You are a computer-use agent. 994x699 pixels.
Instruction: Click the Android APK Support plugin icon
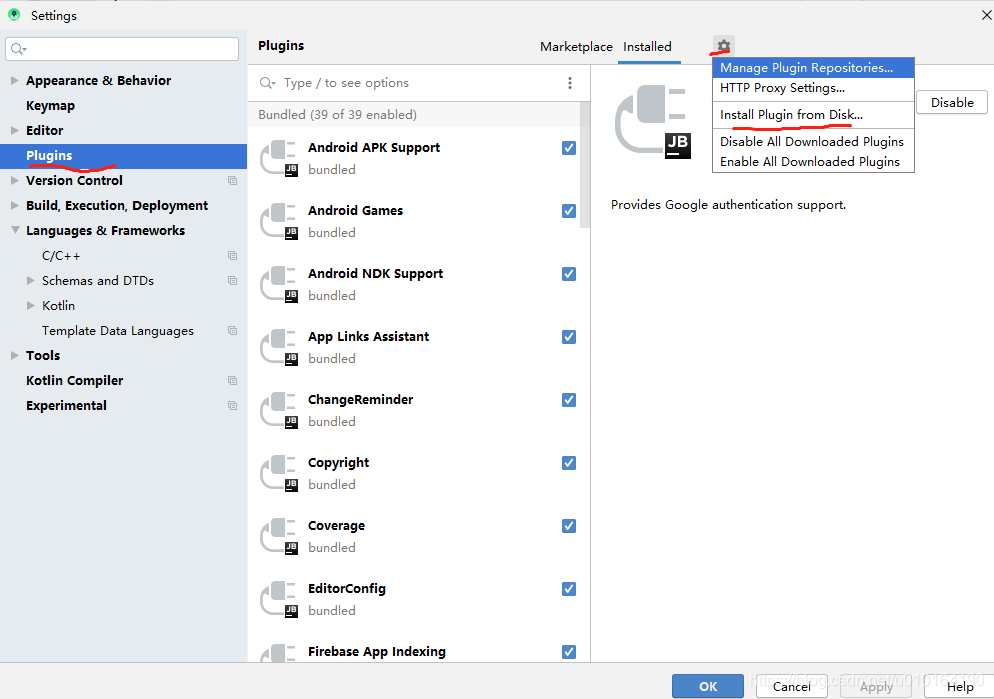pos(278,157)
